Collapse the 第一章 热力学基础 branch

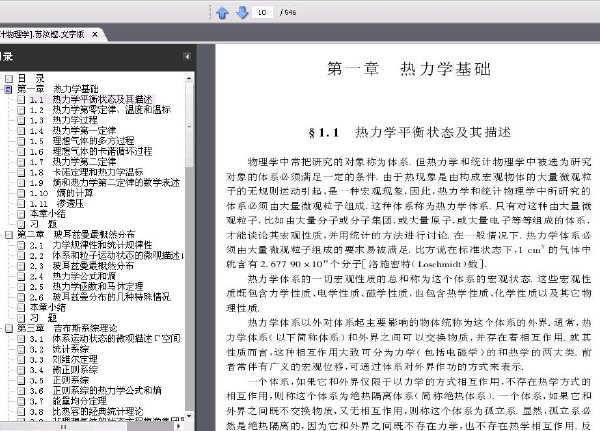click(8, 89)
